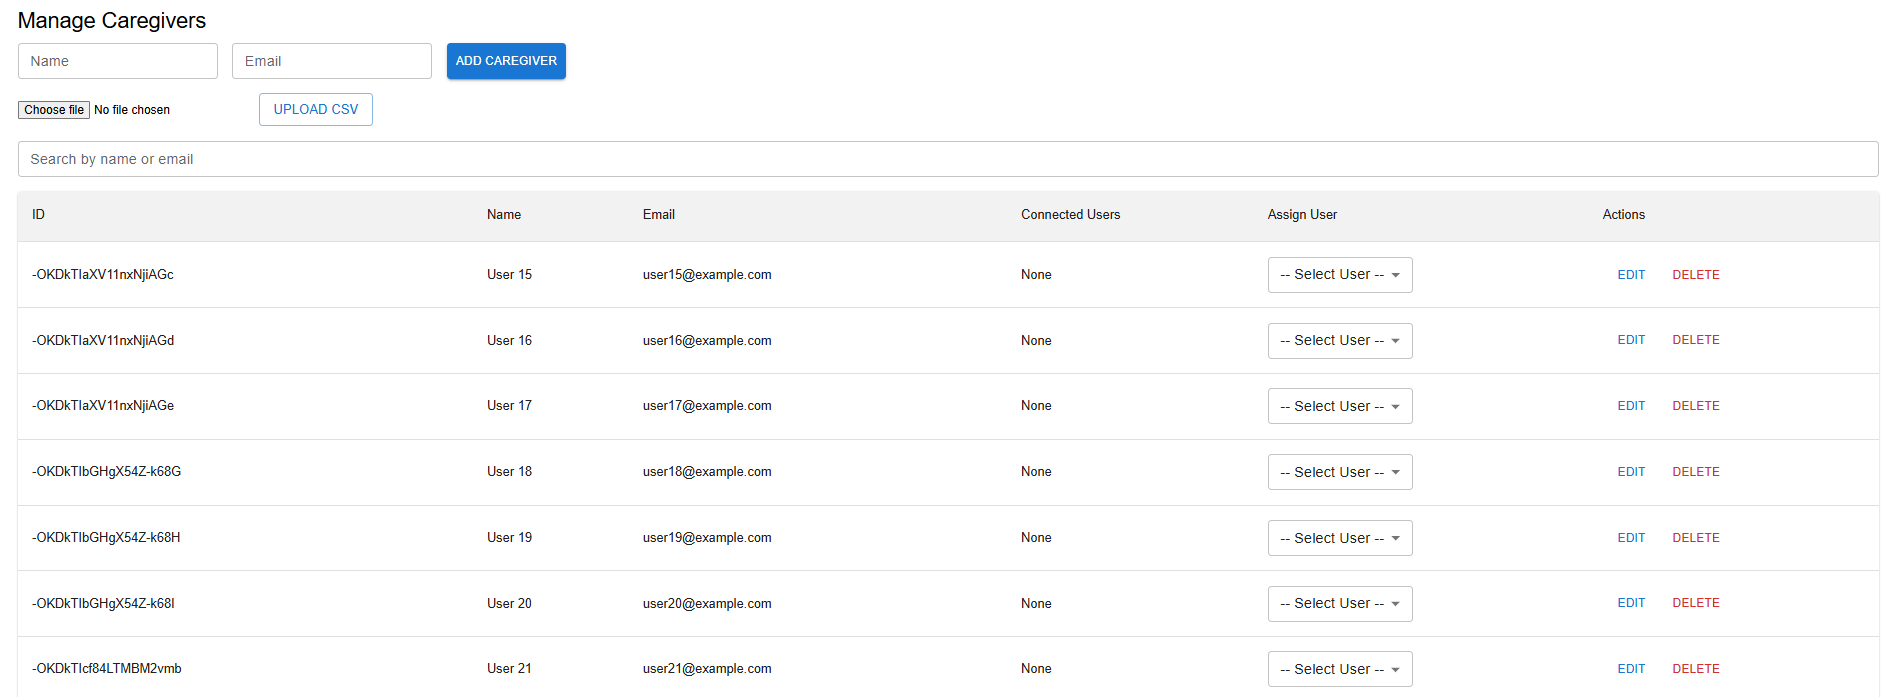Open Select User dropdown for User 15
The height and width of the screenshot is (697, 1899).
[x=1339, y=275]
